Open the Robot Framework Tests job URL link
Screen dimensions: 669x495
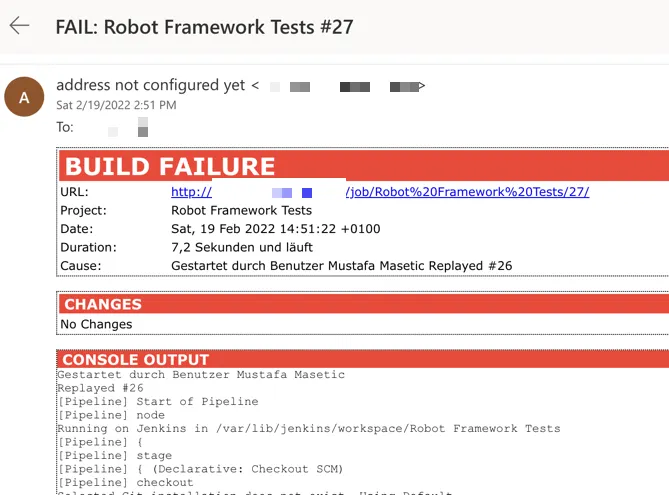pos(467,192)
